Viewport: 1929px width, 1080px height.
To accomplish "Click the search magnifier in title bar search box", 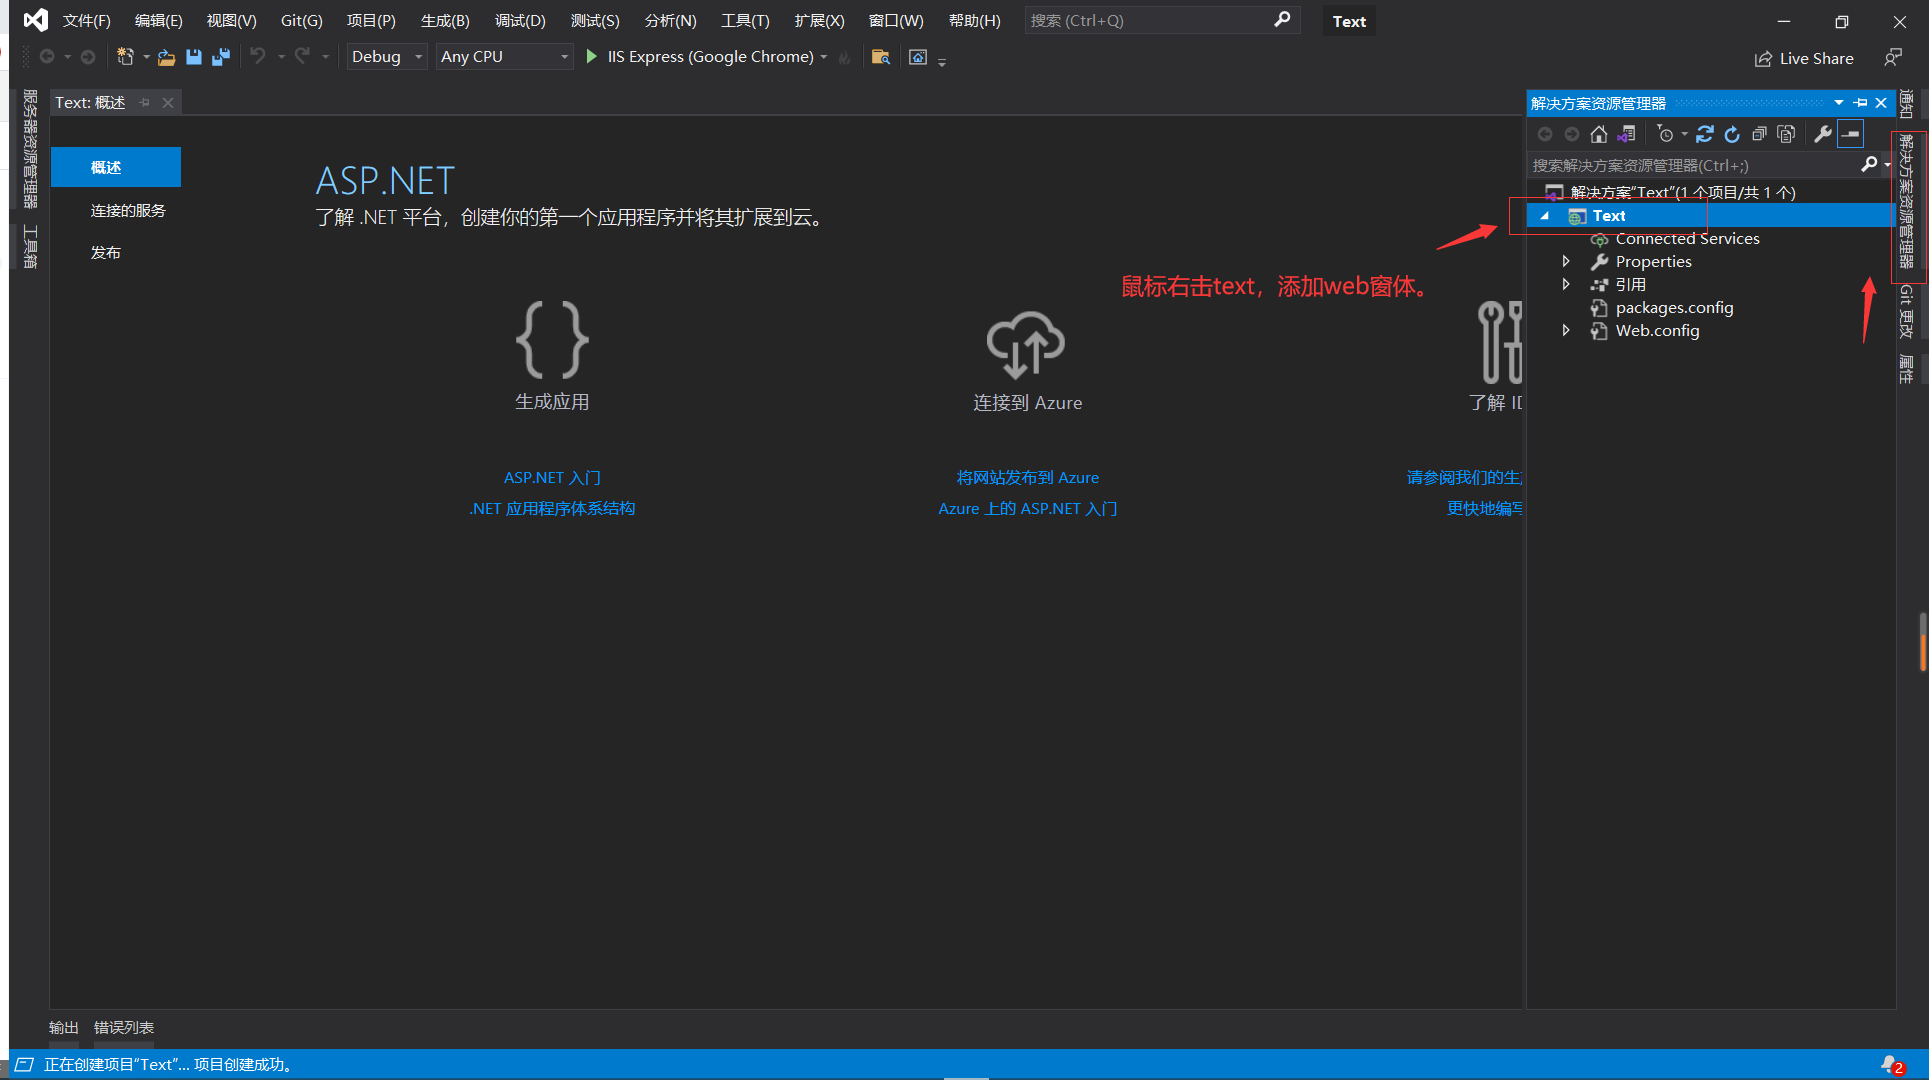I will click(x=1282, y=20).
